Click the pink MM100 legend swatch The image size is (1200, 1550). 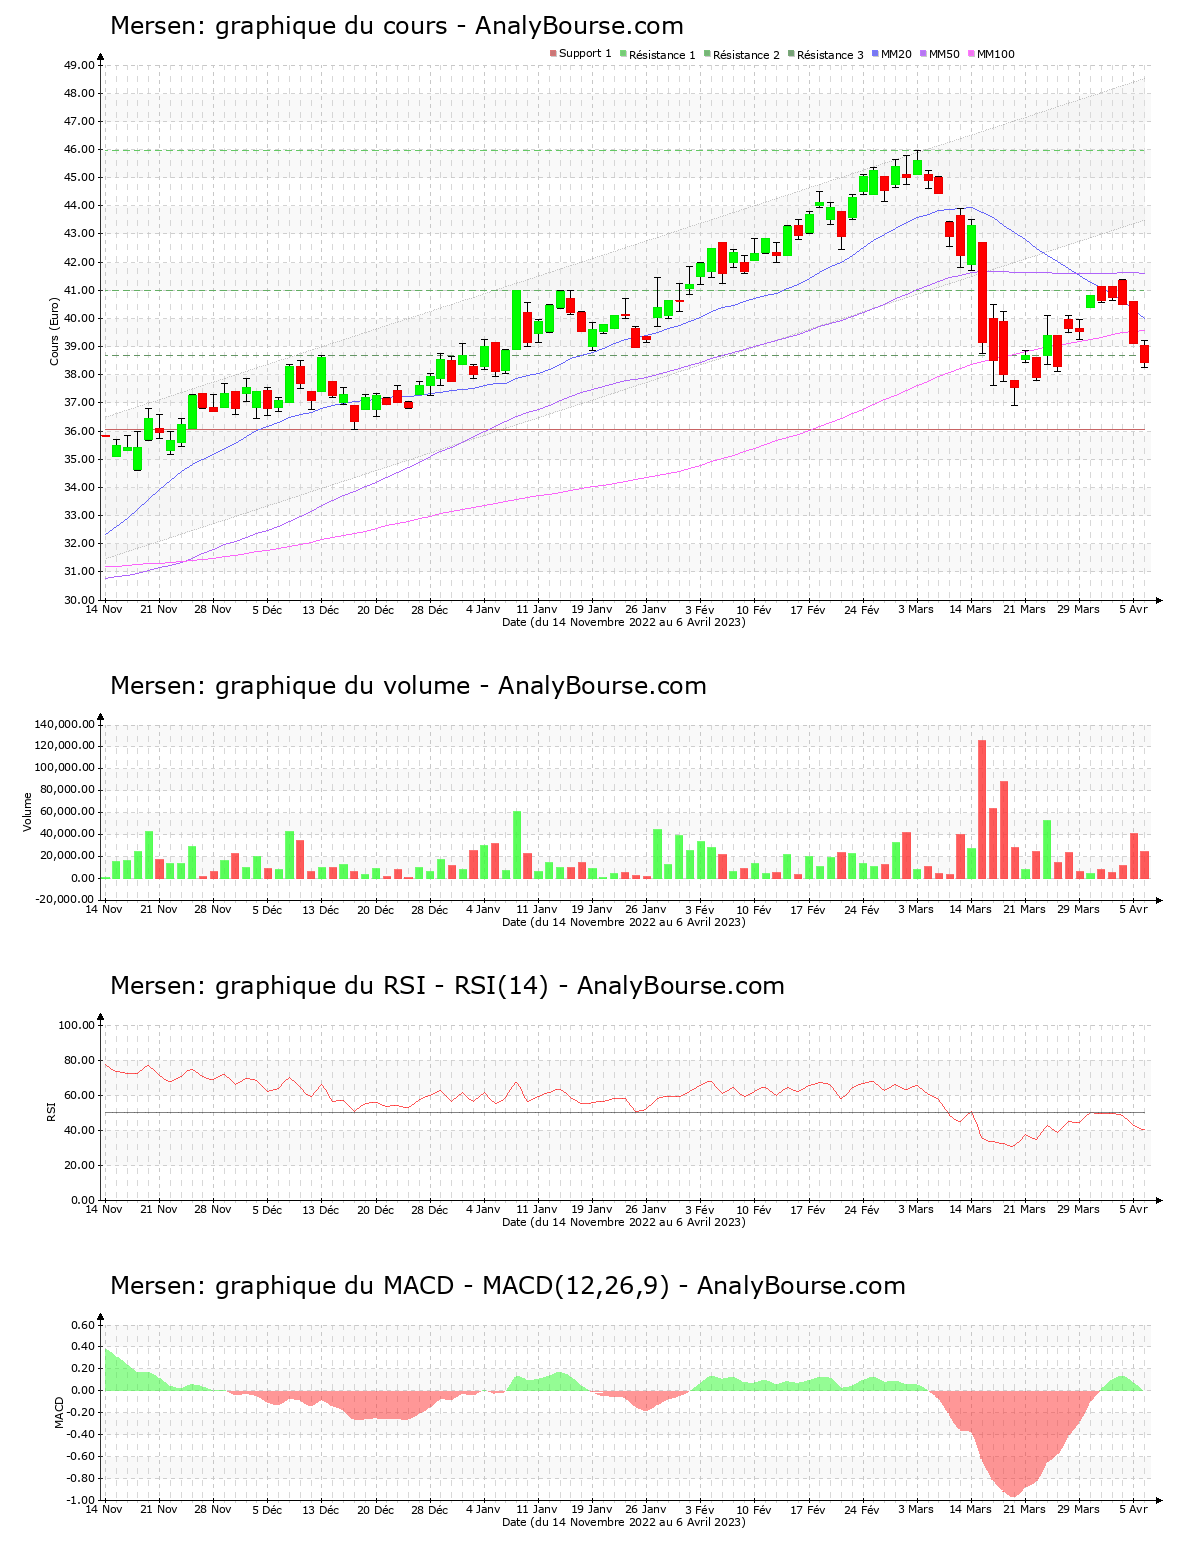971,54
